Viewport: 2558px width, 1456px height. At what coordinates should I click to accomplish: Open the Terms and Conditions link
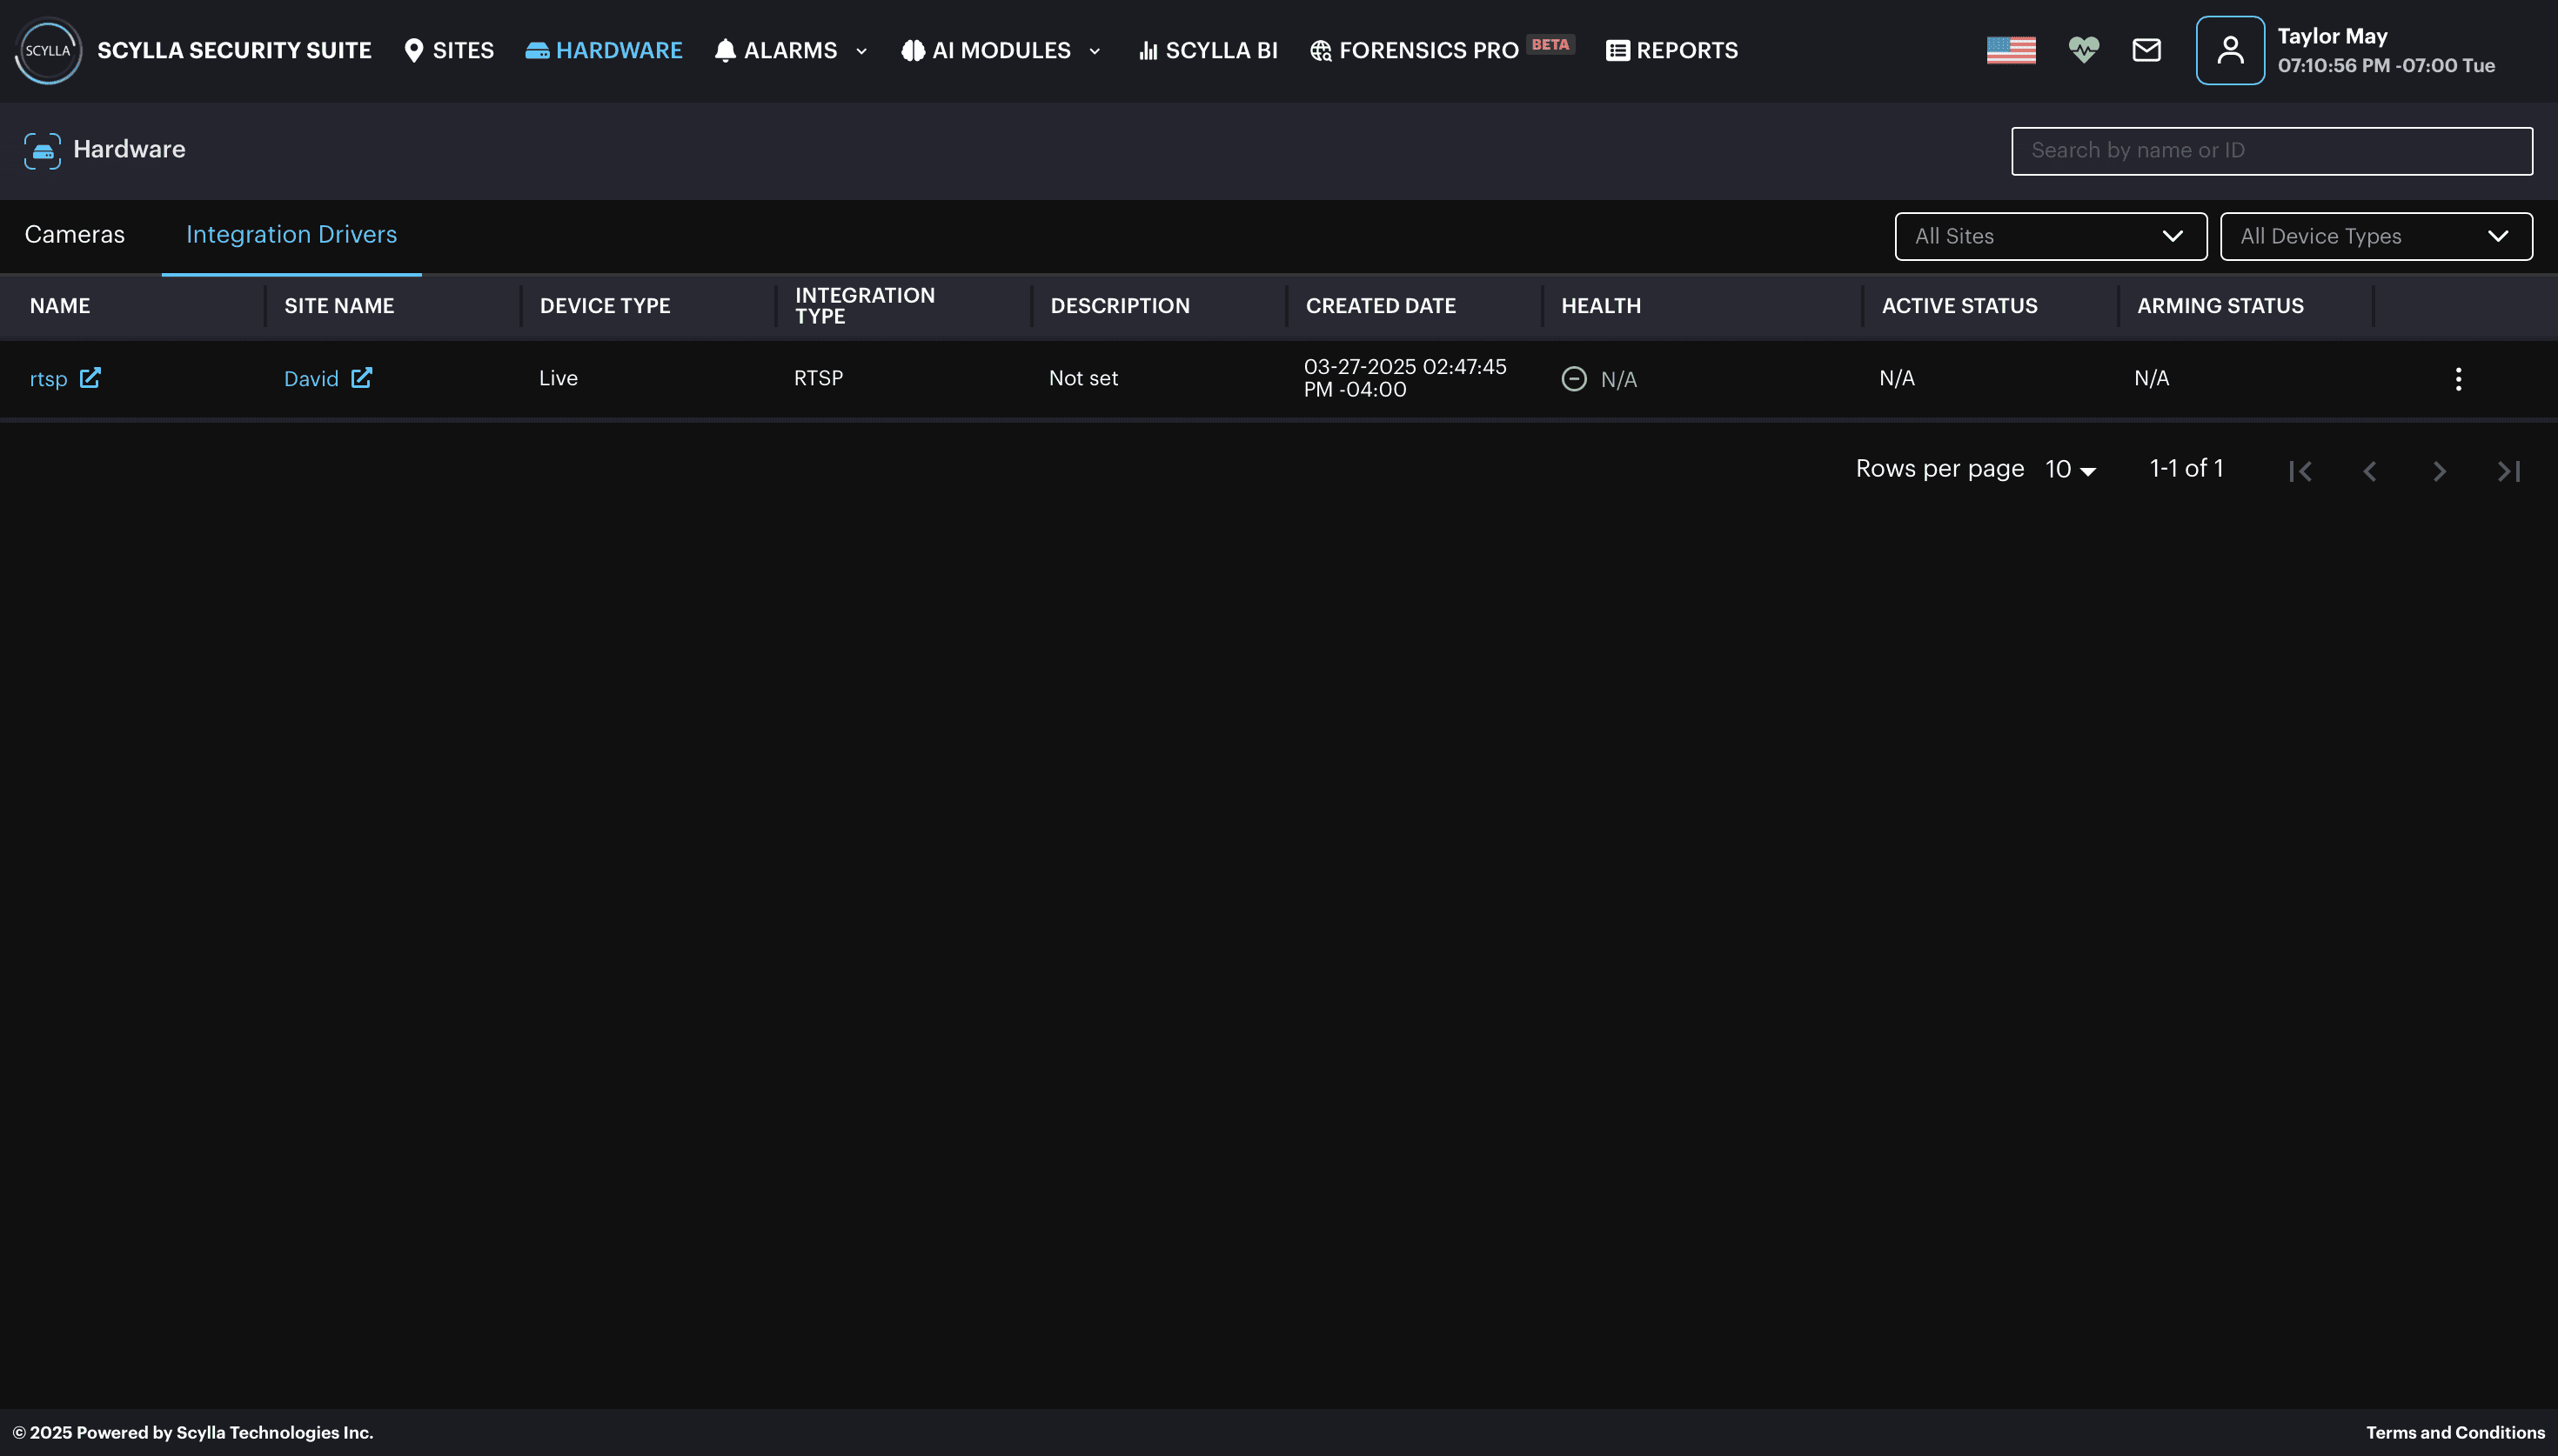point(2455,1433)
